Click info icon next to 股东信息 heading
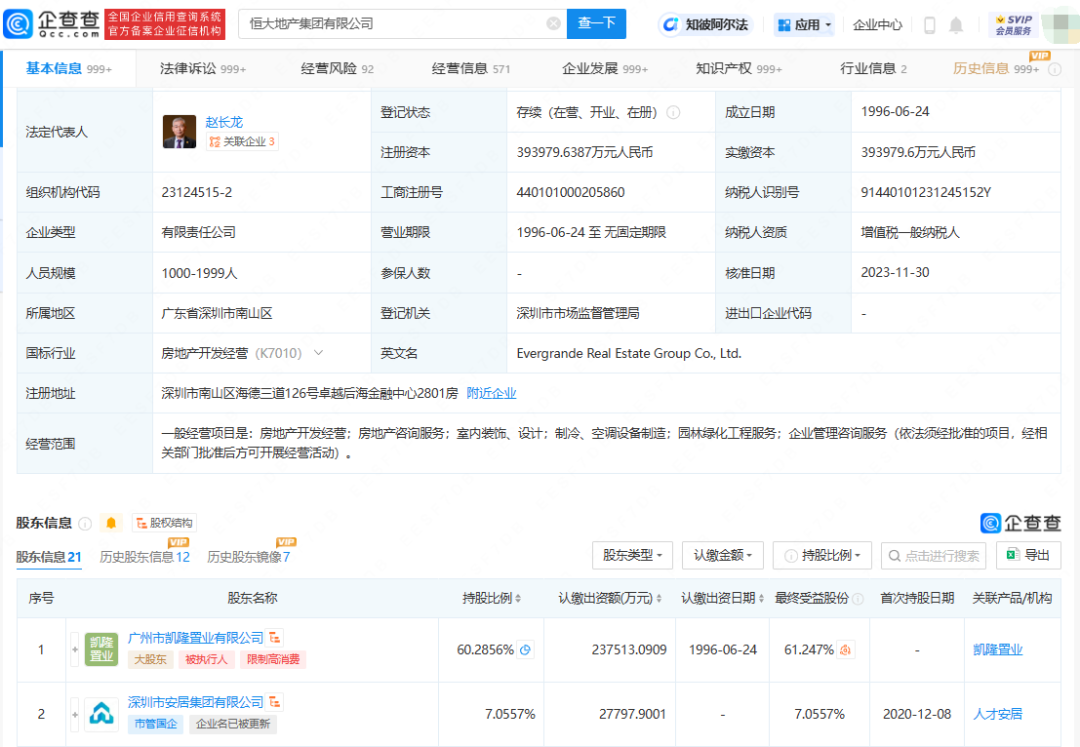1080x747 pixels. (x=85, y=523)
